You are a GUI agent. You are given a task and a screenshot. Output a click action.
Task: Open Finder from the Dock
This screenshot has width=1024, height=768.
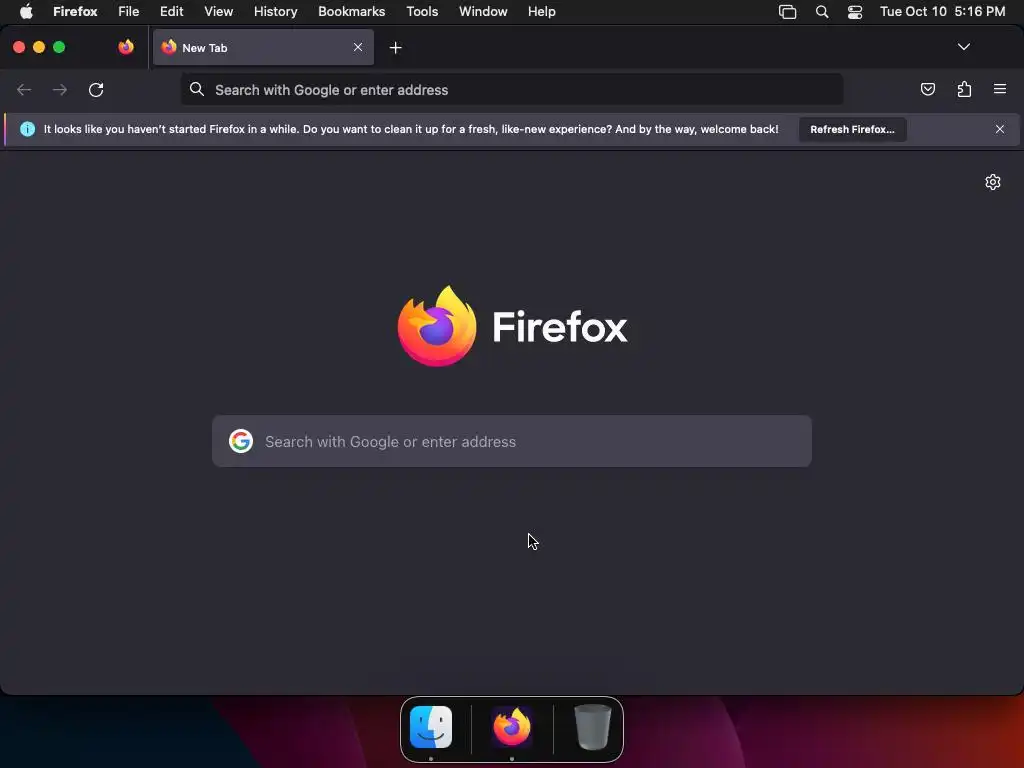[431, 727]
